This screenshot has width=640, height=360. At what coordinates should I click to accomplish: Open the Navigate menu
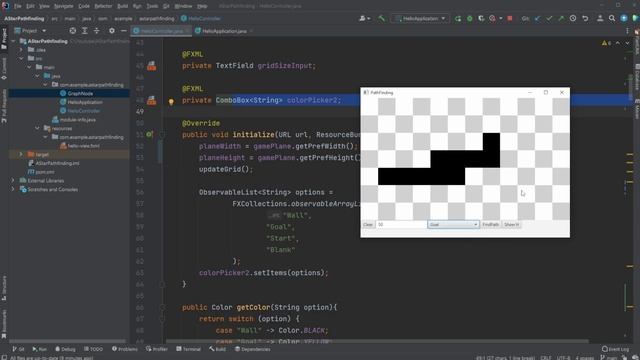pyautogui.click(x=63, y=6)
